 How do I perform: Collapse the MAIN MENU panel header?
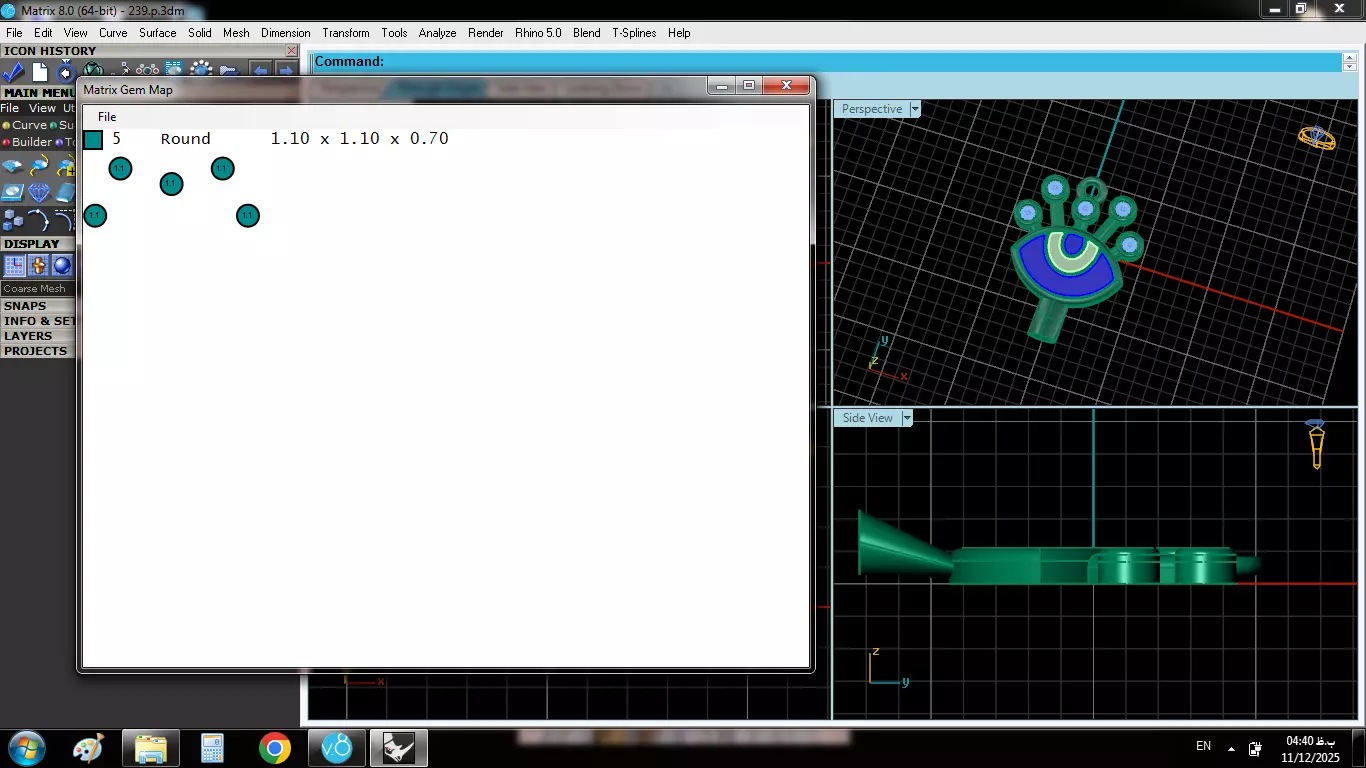click(x=38, y=93)
